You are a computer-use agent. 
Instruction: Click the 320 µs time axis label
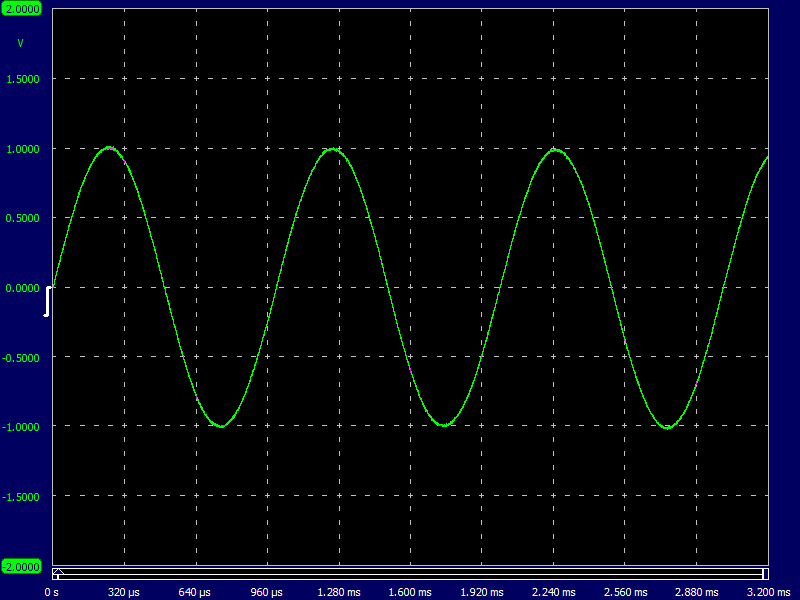click(x=123, y=592)
